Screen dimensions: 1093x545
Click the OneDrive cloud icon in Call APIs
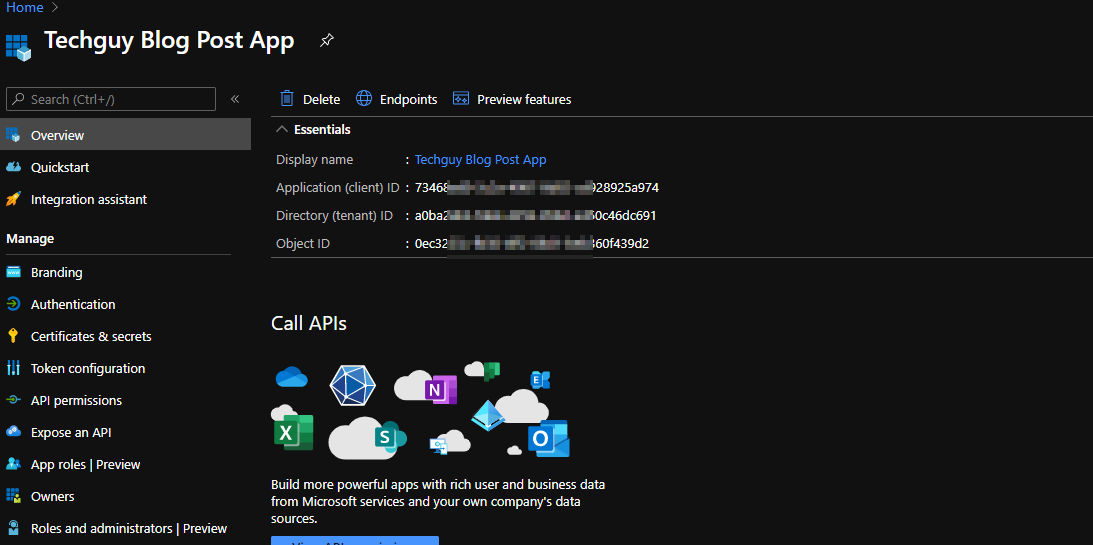point(291,378)
